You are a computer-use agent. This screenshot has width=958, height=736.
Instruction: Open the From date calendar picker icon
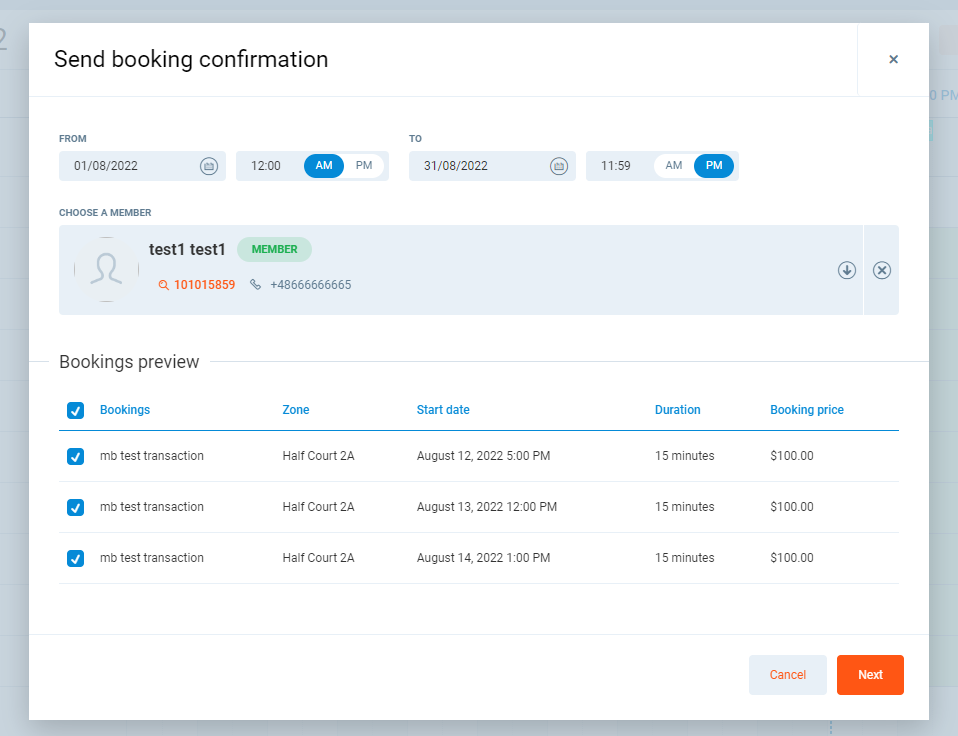tap(209, 166)
